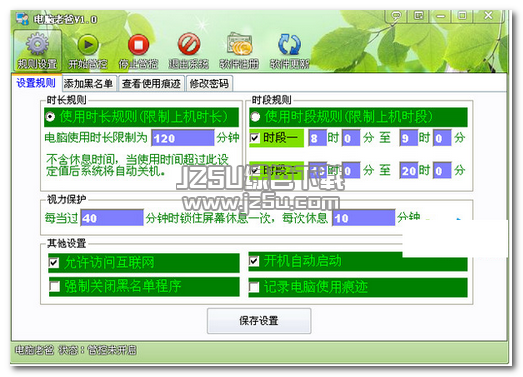
Task: Toggle 允许访问互联网 checkbox
Action: click(x=54, y=263)
